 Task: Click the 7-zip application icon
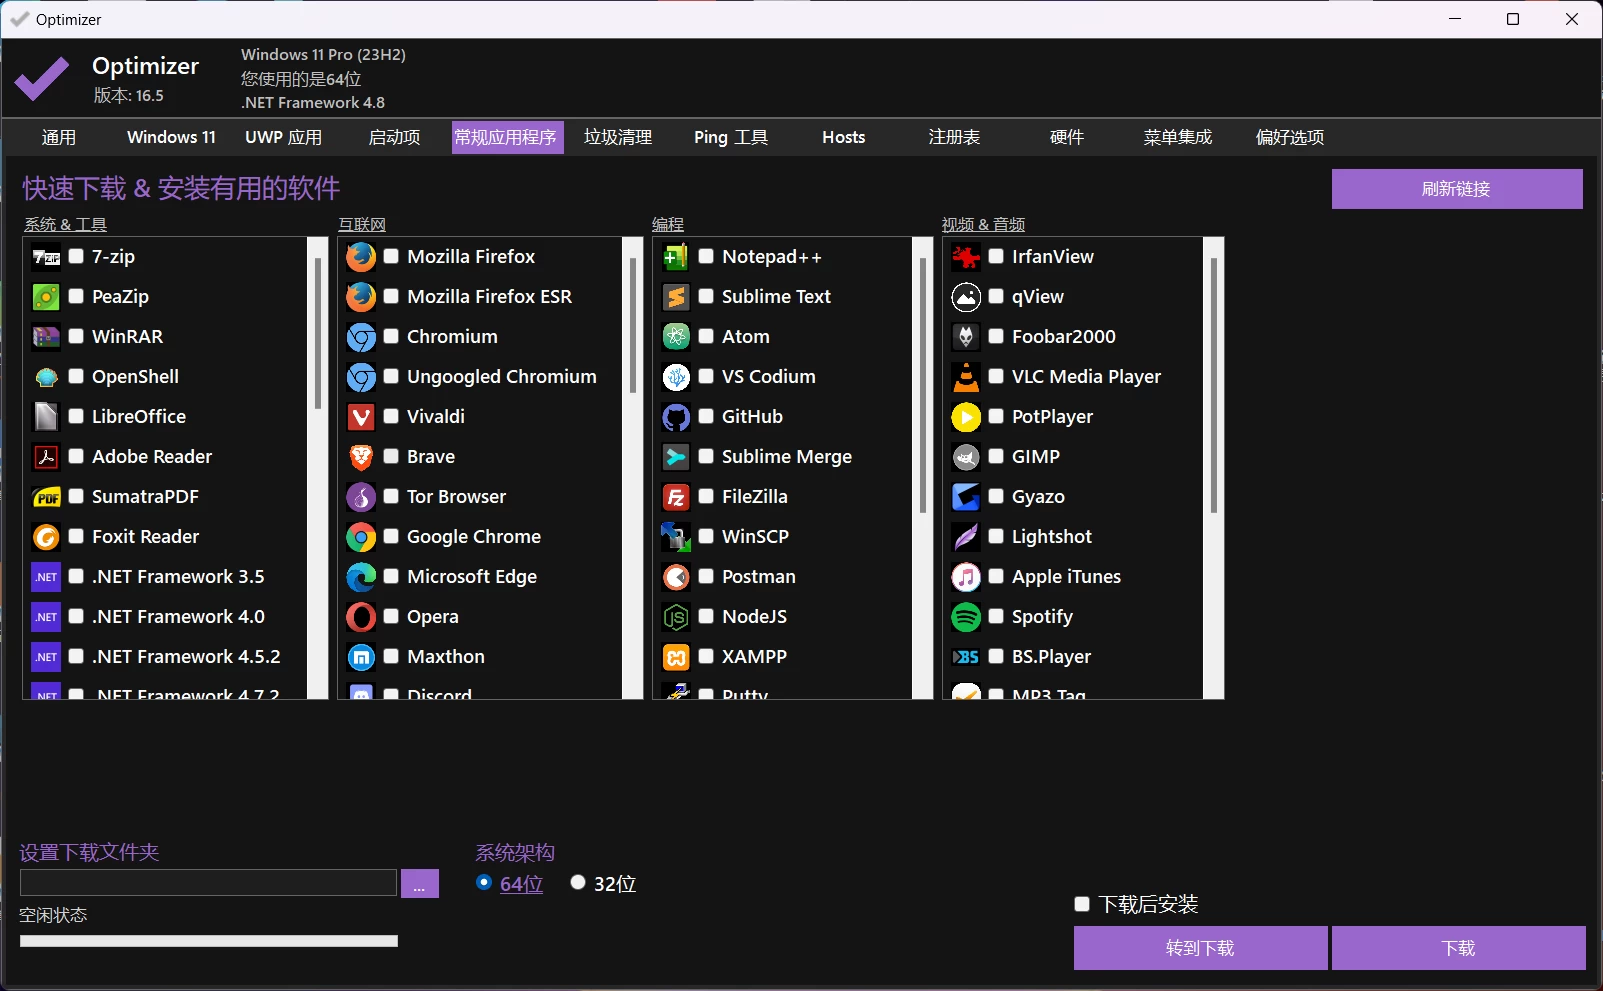tap(46, 257)
